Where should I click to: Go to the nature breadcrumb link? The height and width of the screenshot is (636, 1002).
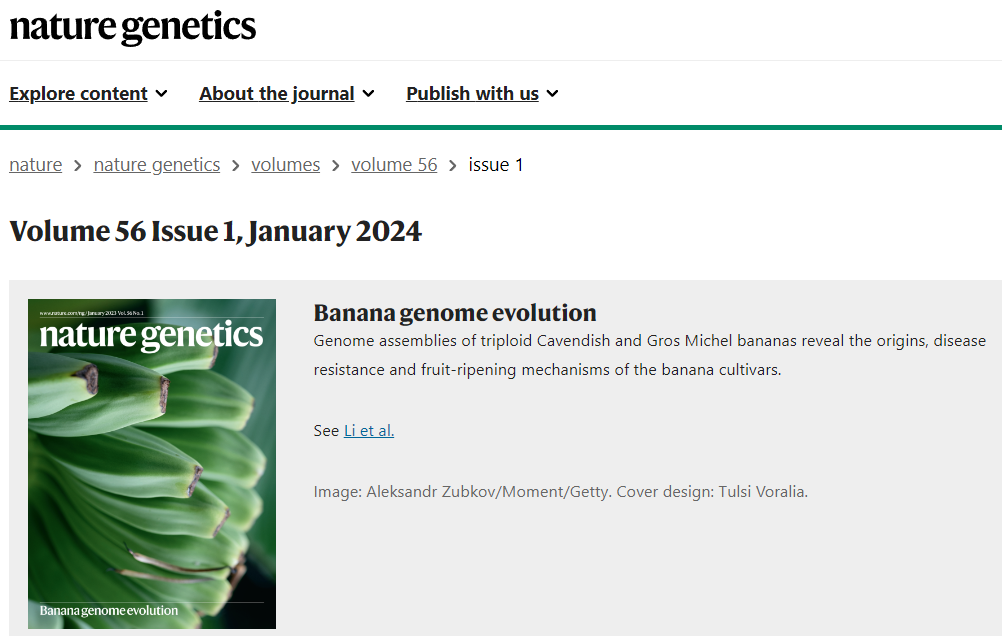(35, 165)
